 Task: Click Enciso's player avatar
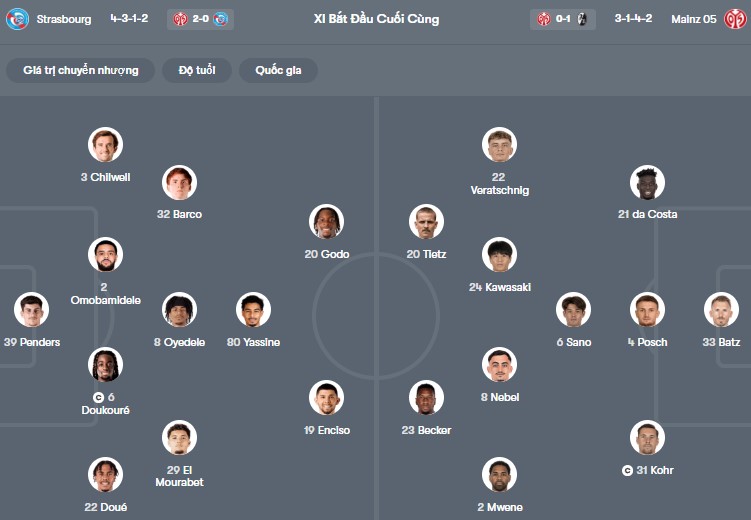point(327,398)
